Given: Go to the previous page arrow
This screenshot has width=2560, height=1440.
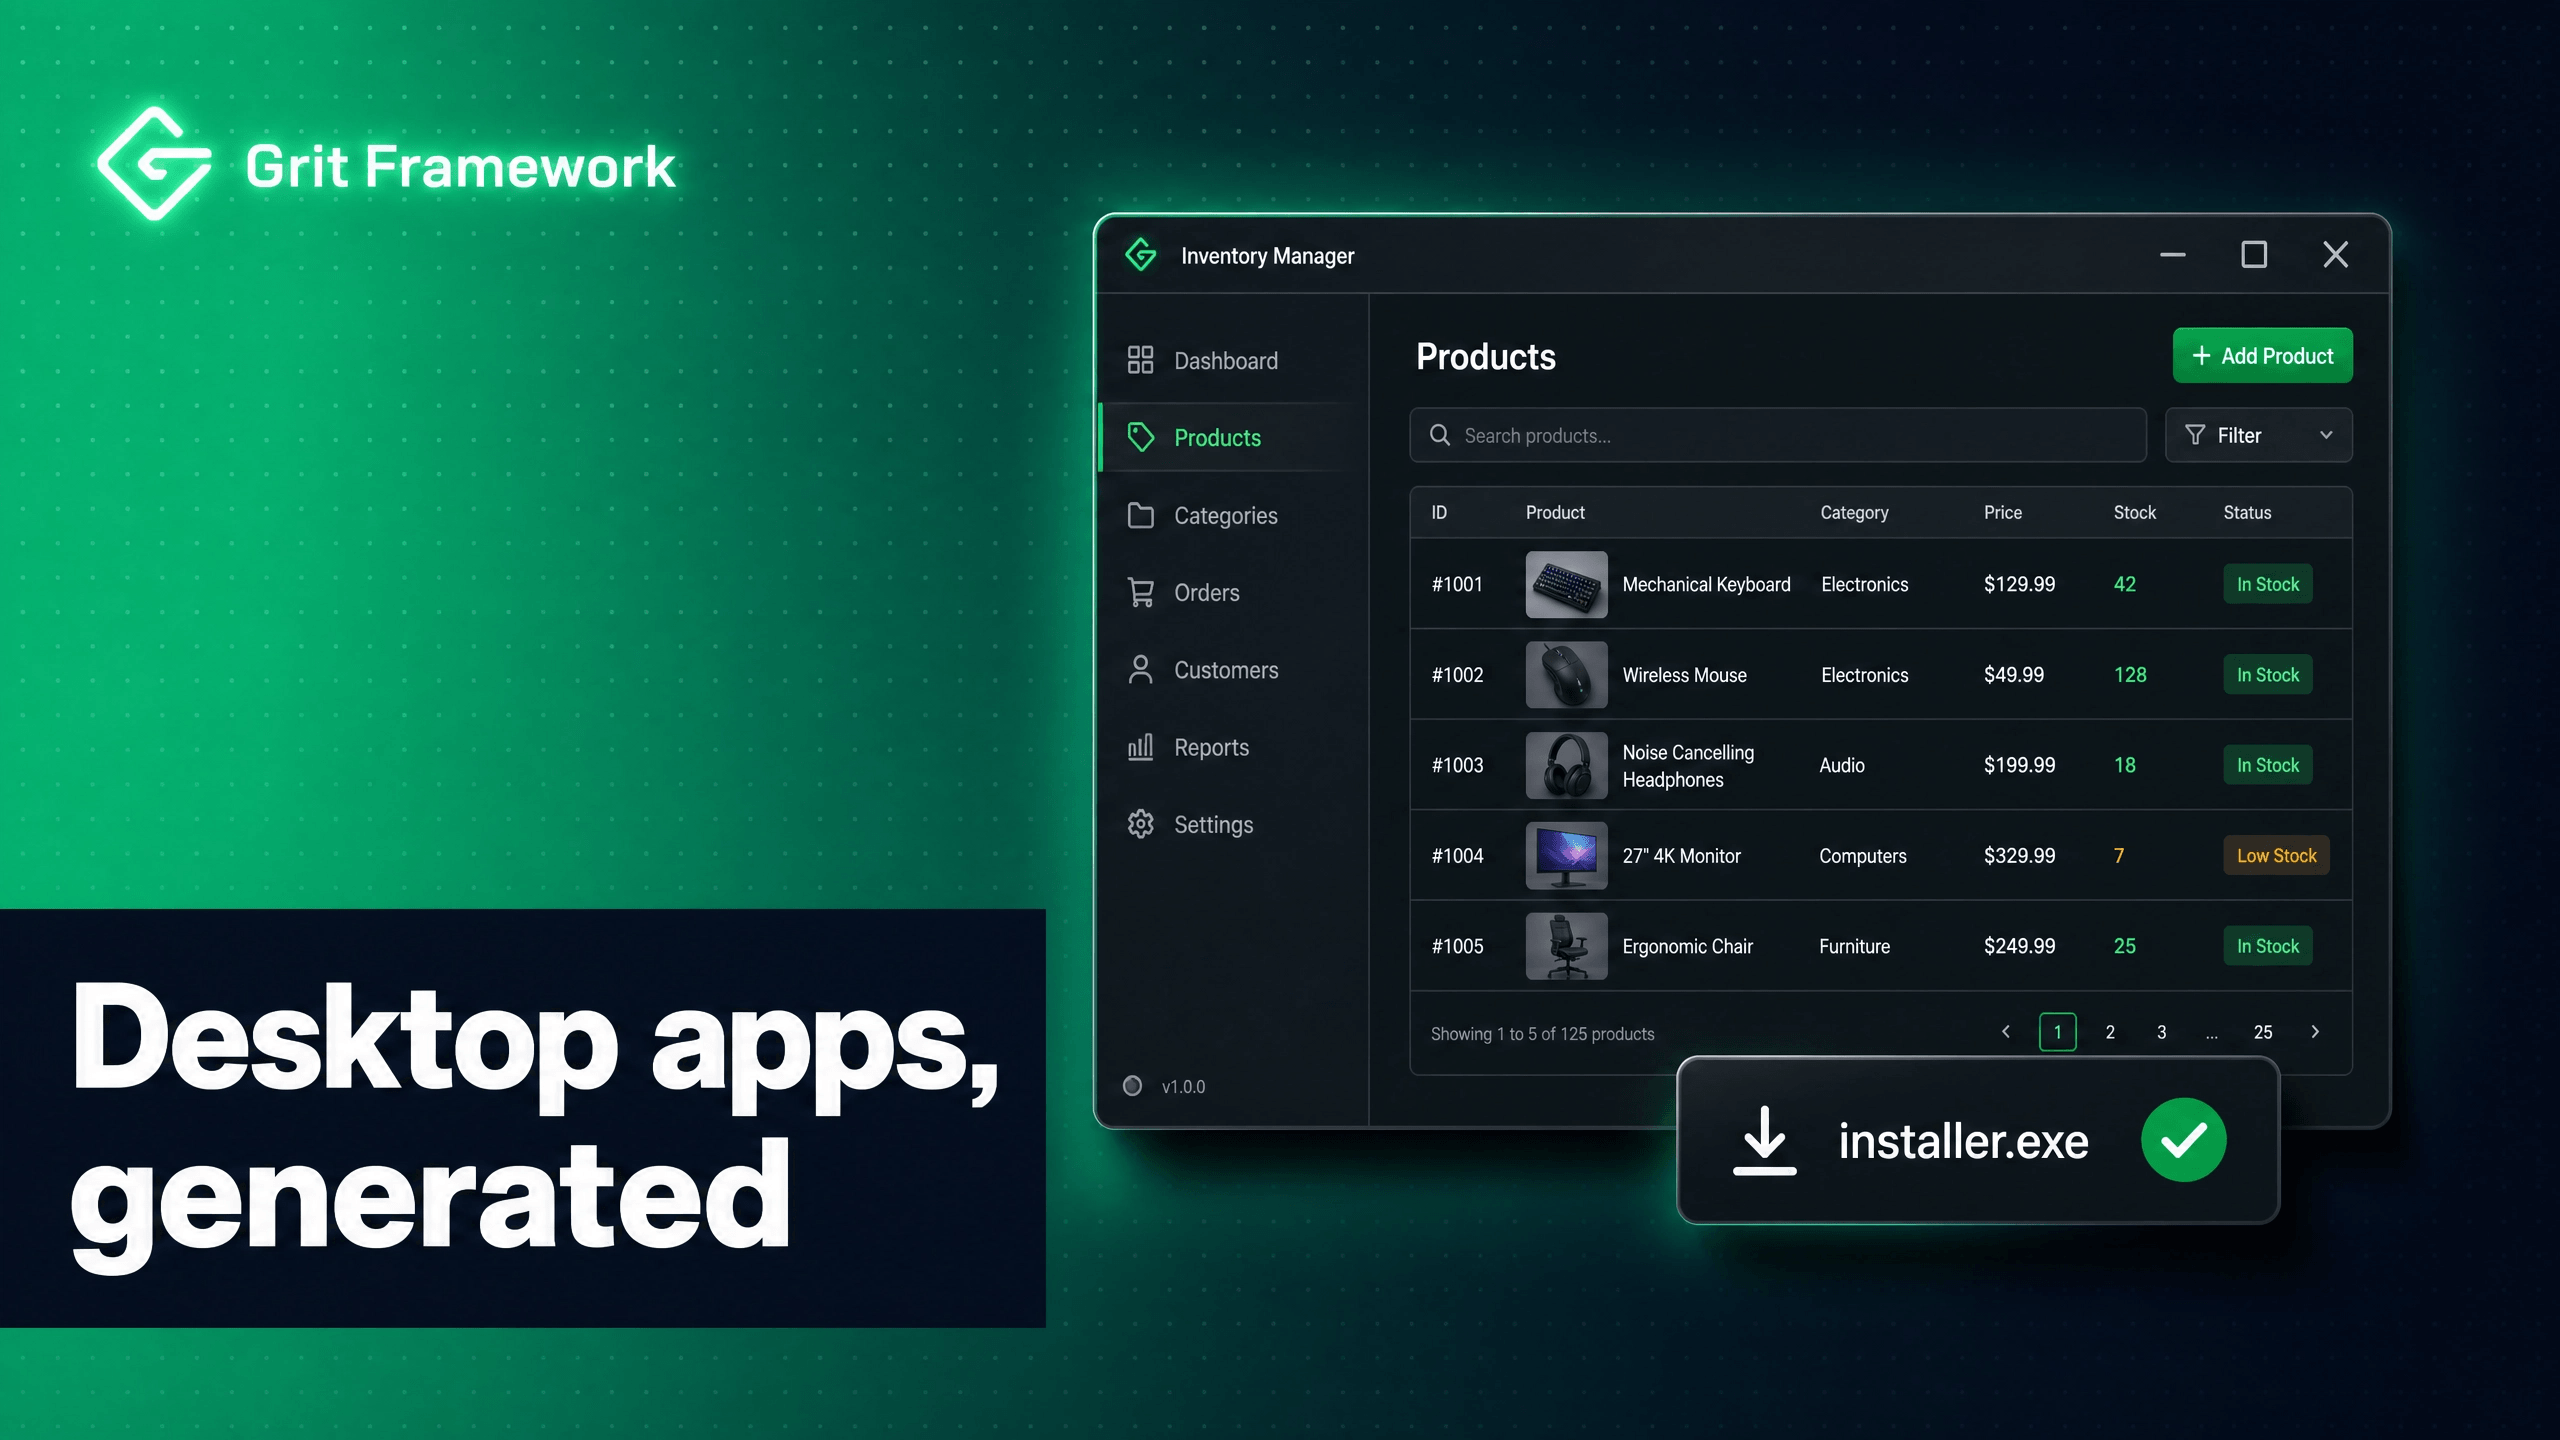Looking at the screenshot, I should point(2005,1032).
